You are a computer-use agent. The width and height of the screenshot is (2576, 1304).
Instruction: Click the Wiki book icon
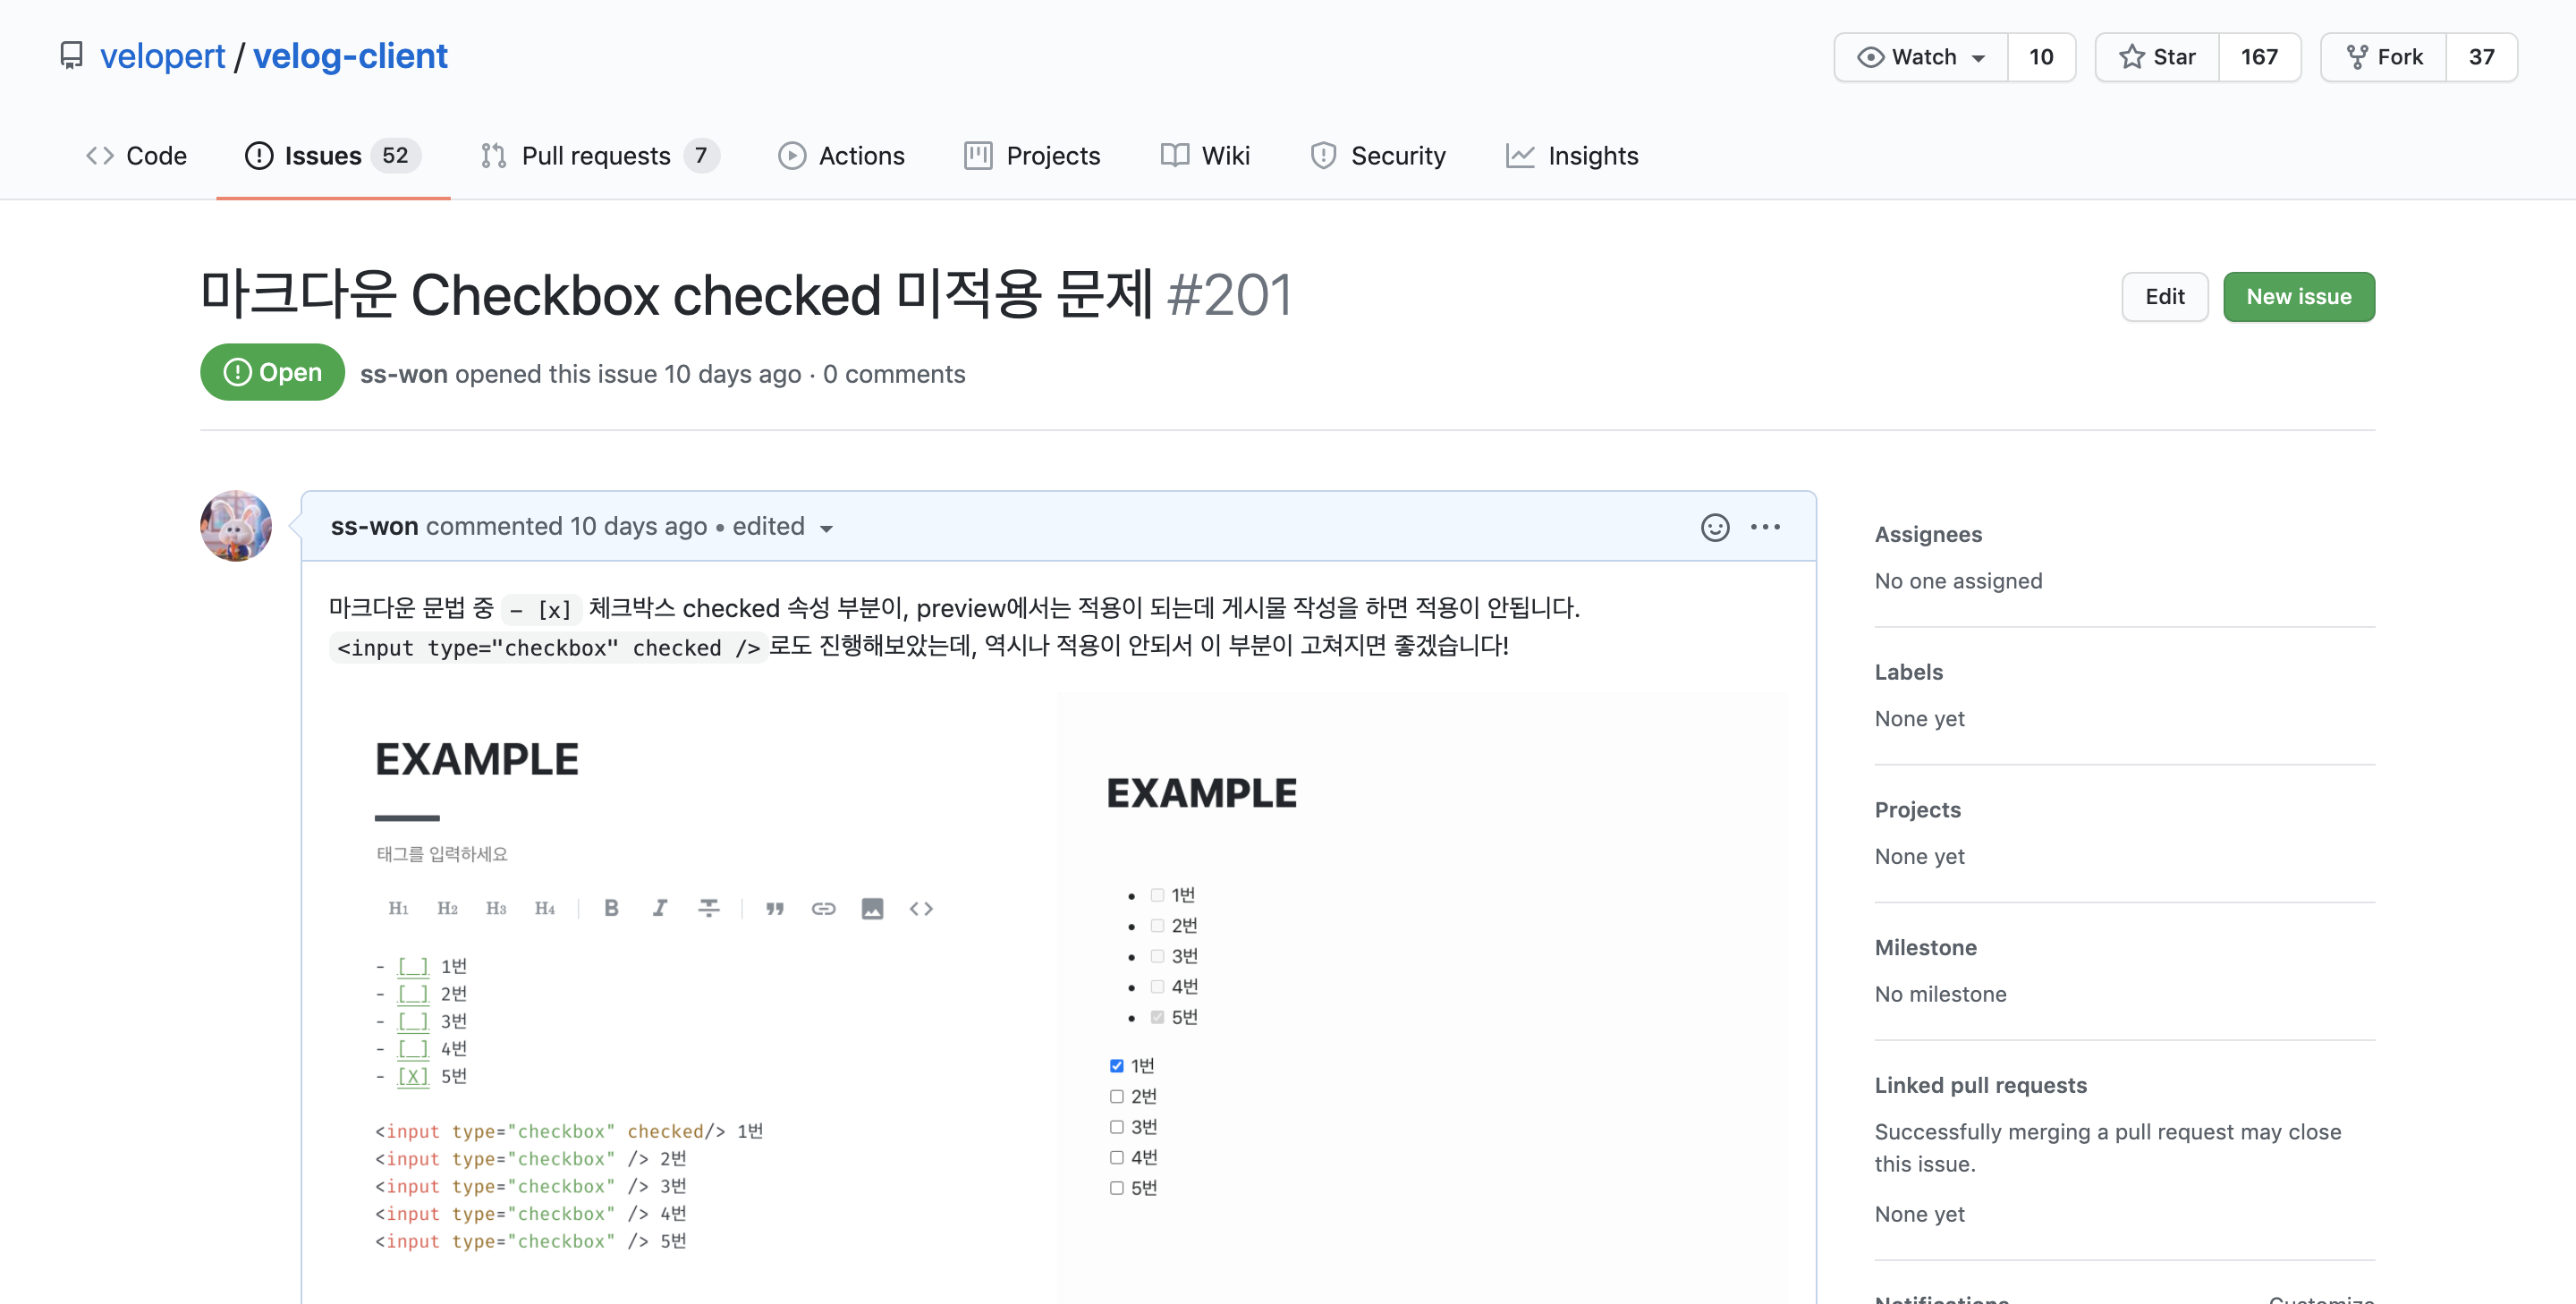click(x=1174, y=156)
